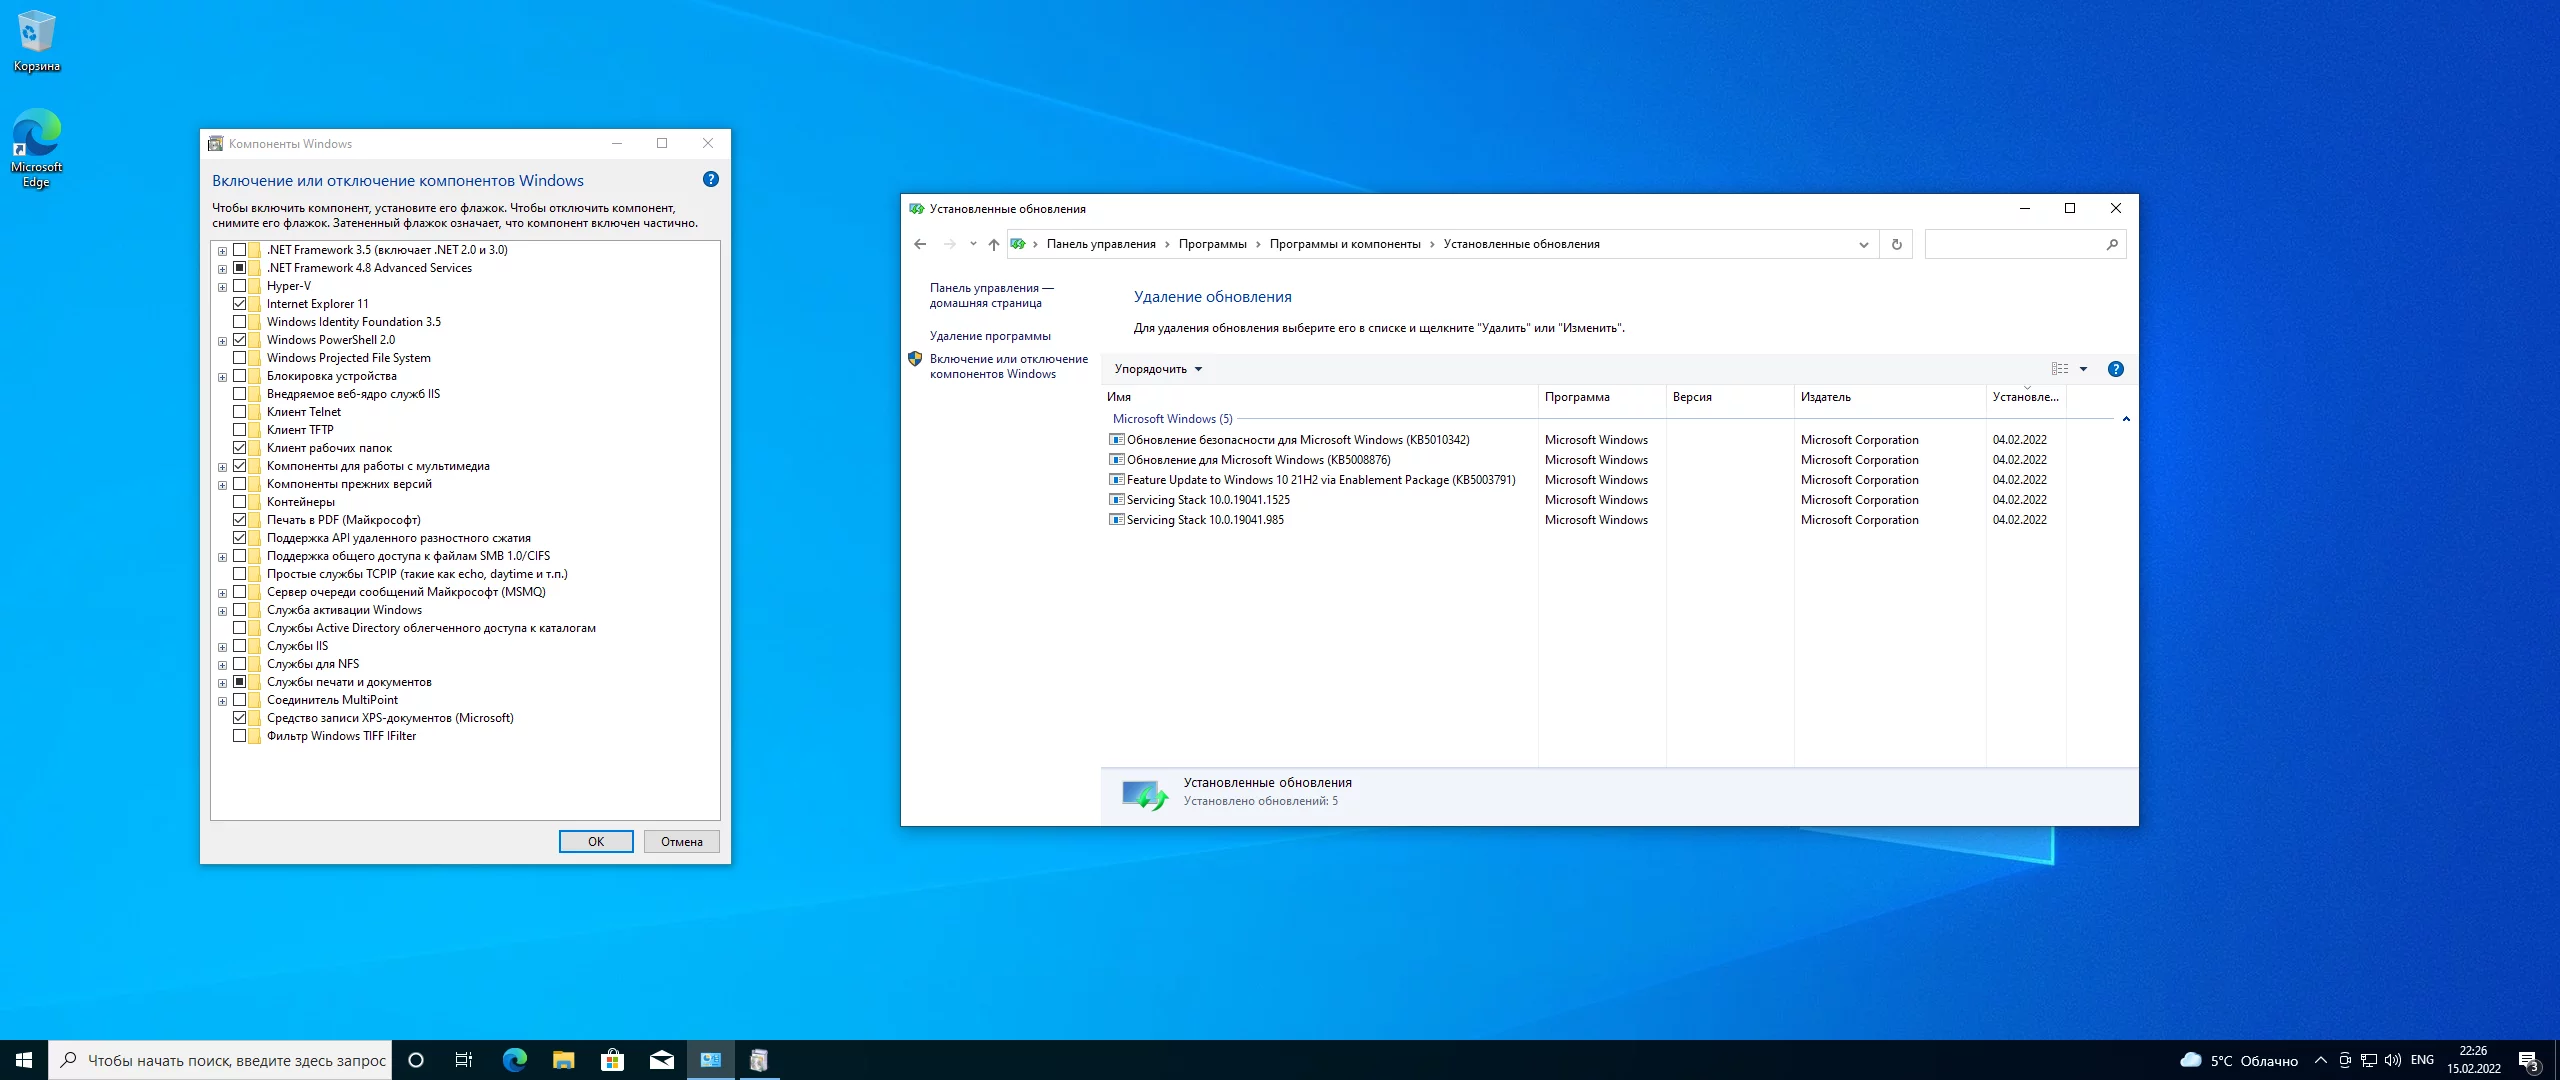
Task: Enable the Hyper-V checkbox
Action: click(x=240, y=286)
